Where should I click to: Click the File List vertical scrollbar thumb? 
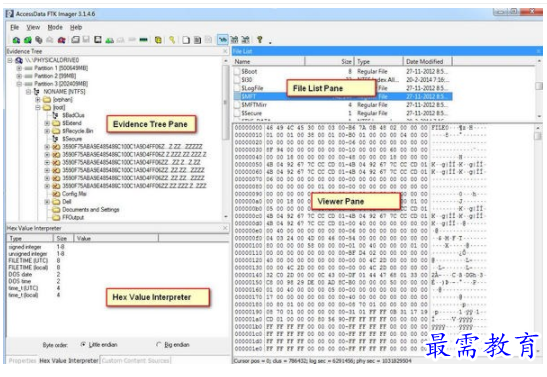539,85
